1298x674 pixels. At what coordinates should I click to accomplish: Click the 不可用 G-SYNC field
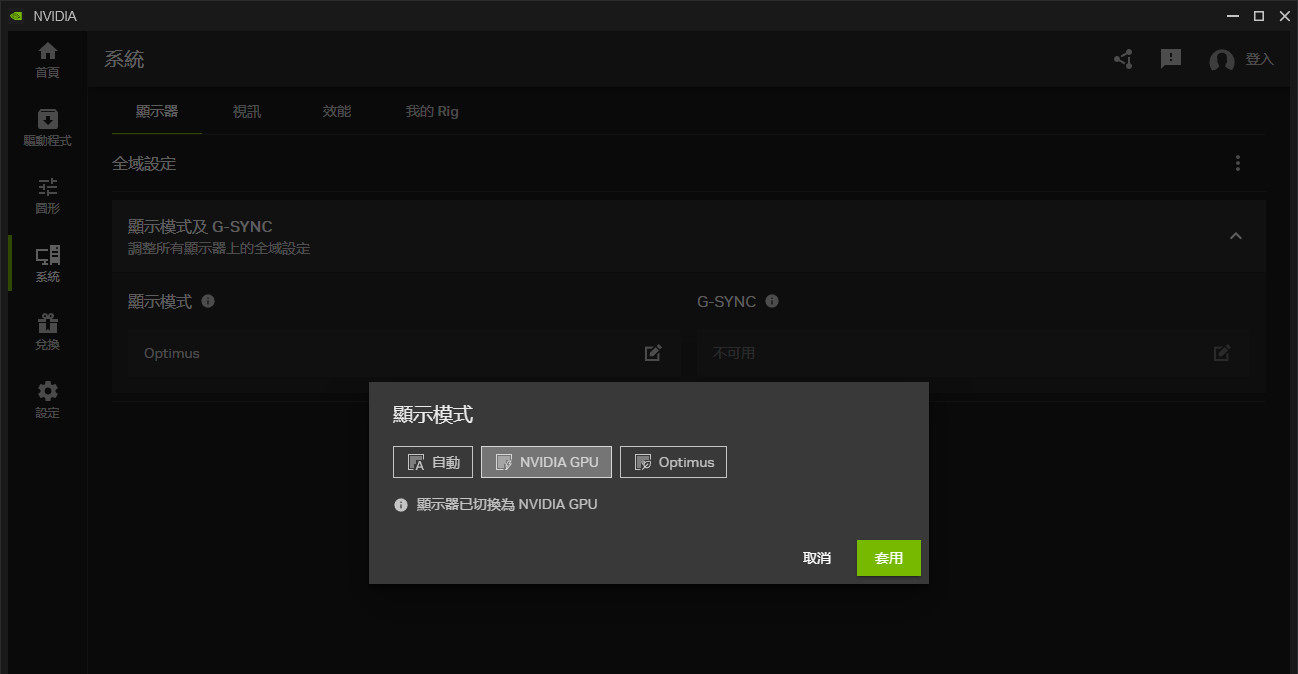[974, 353]
